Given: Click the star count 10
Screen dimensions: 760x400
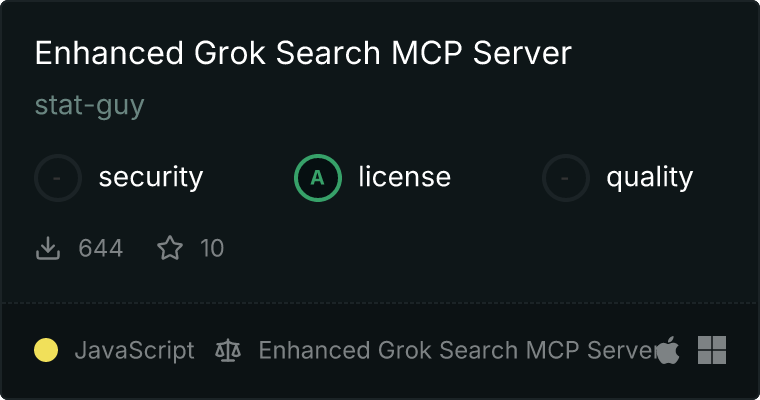Looking at the screenshot, I should (x=212, y=248).
